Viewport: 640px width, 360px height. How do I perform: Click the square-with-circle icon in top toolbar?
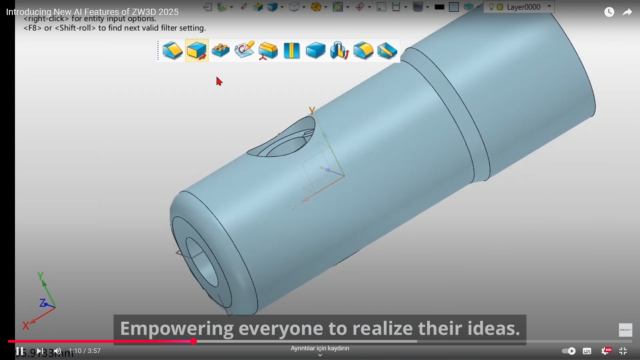coord(338,7)
